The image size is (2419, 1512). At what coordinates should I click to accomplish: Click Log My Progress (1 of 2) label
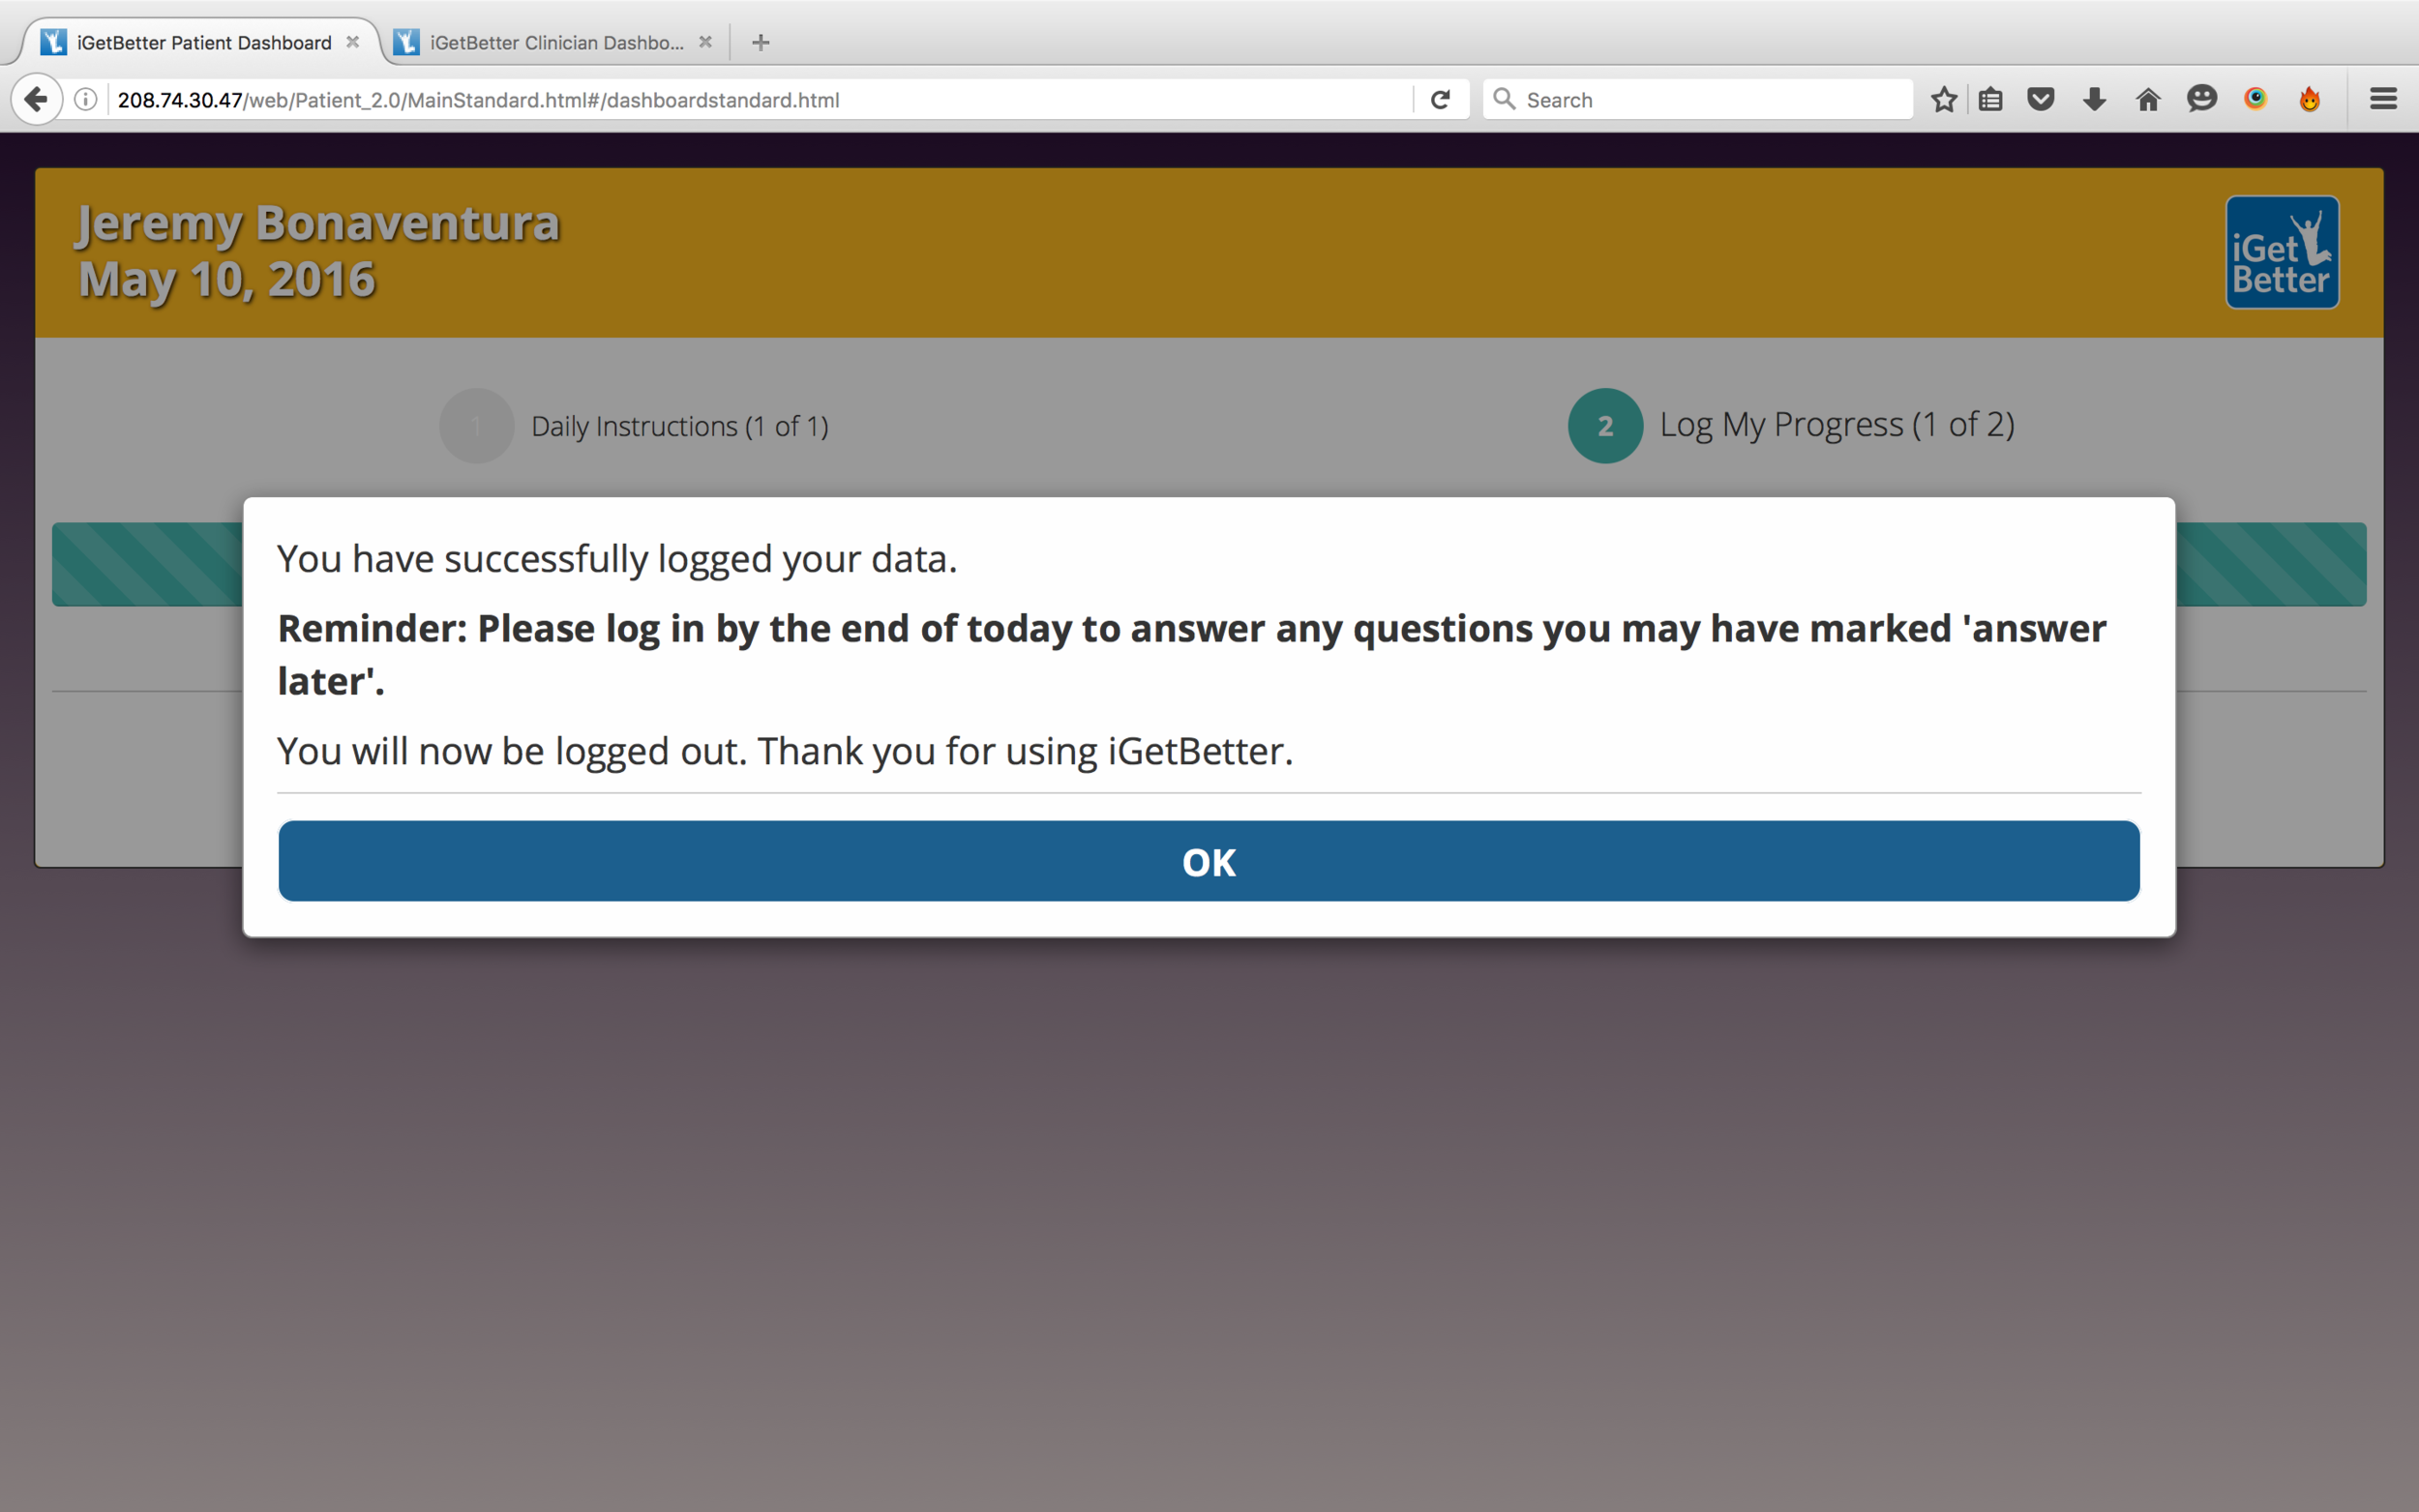pos(1837,424)
